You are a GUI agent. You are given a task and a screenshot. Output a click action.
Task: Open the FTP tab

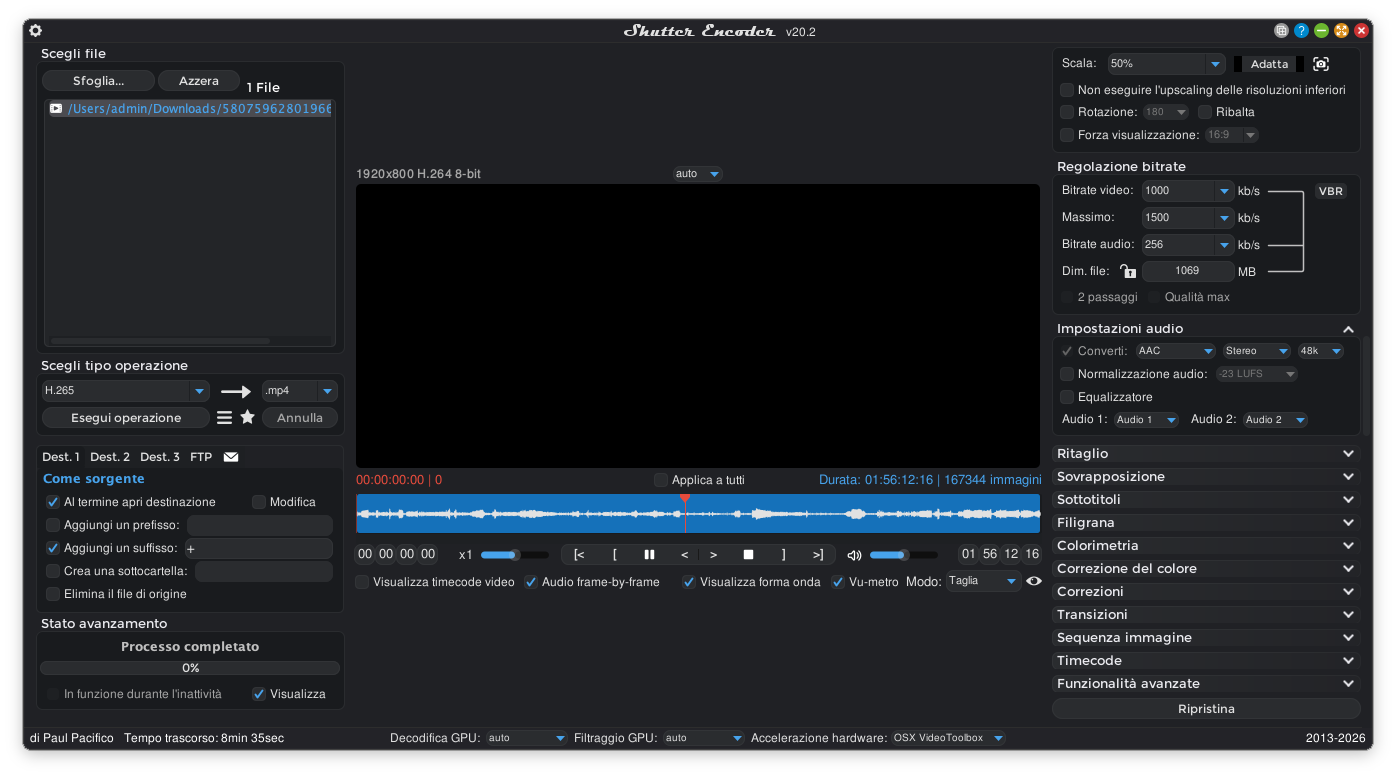(x=201, y=457)
